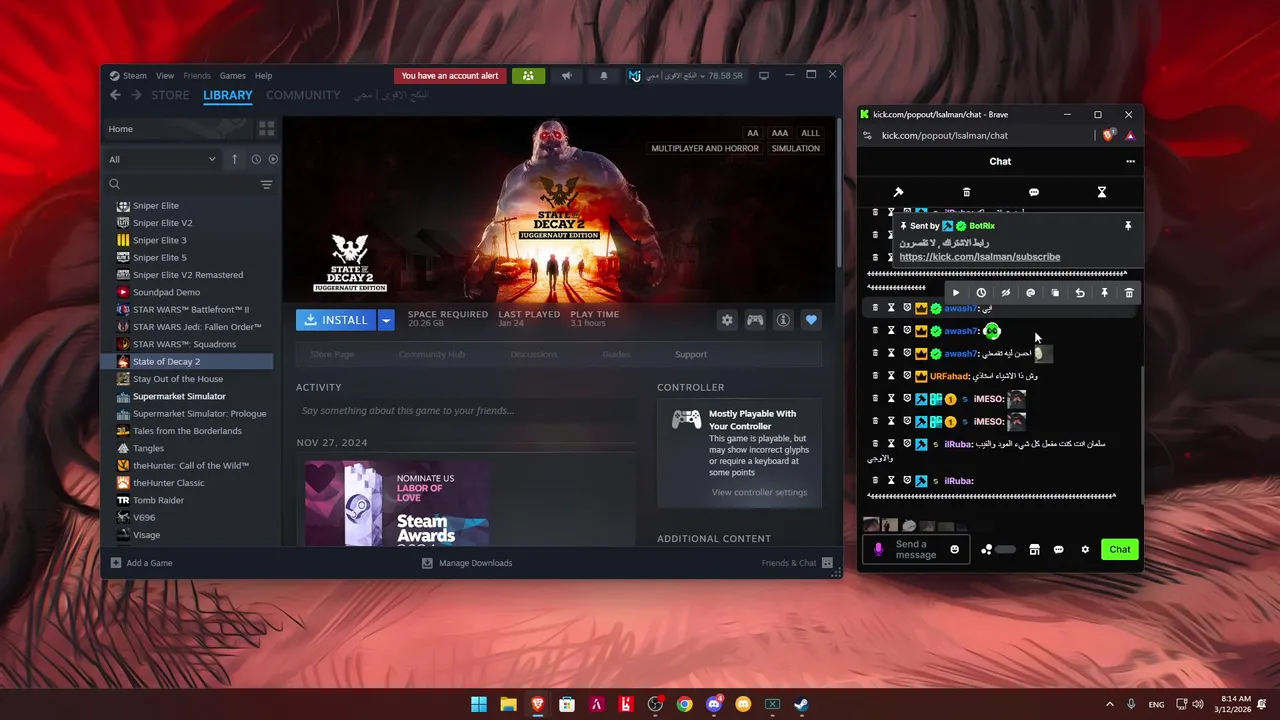Screen dimensions: 1280x720
Task: Open Windows Start button on taskbar
Action: 479,704
